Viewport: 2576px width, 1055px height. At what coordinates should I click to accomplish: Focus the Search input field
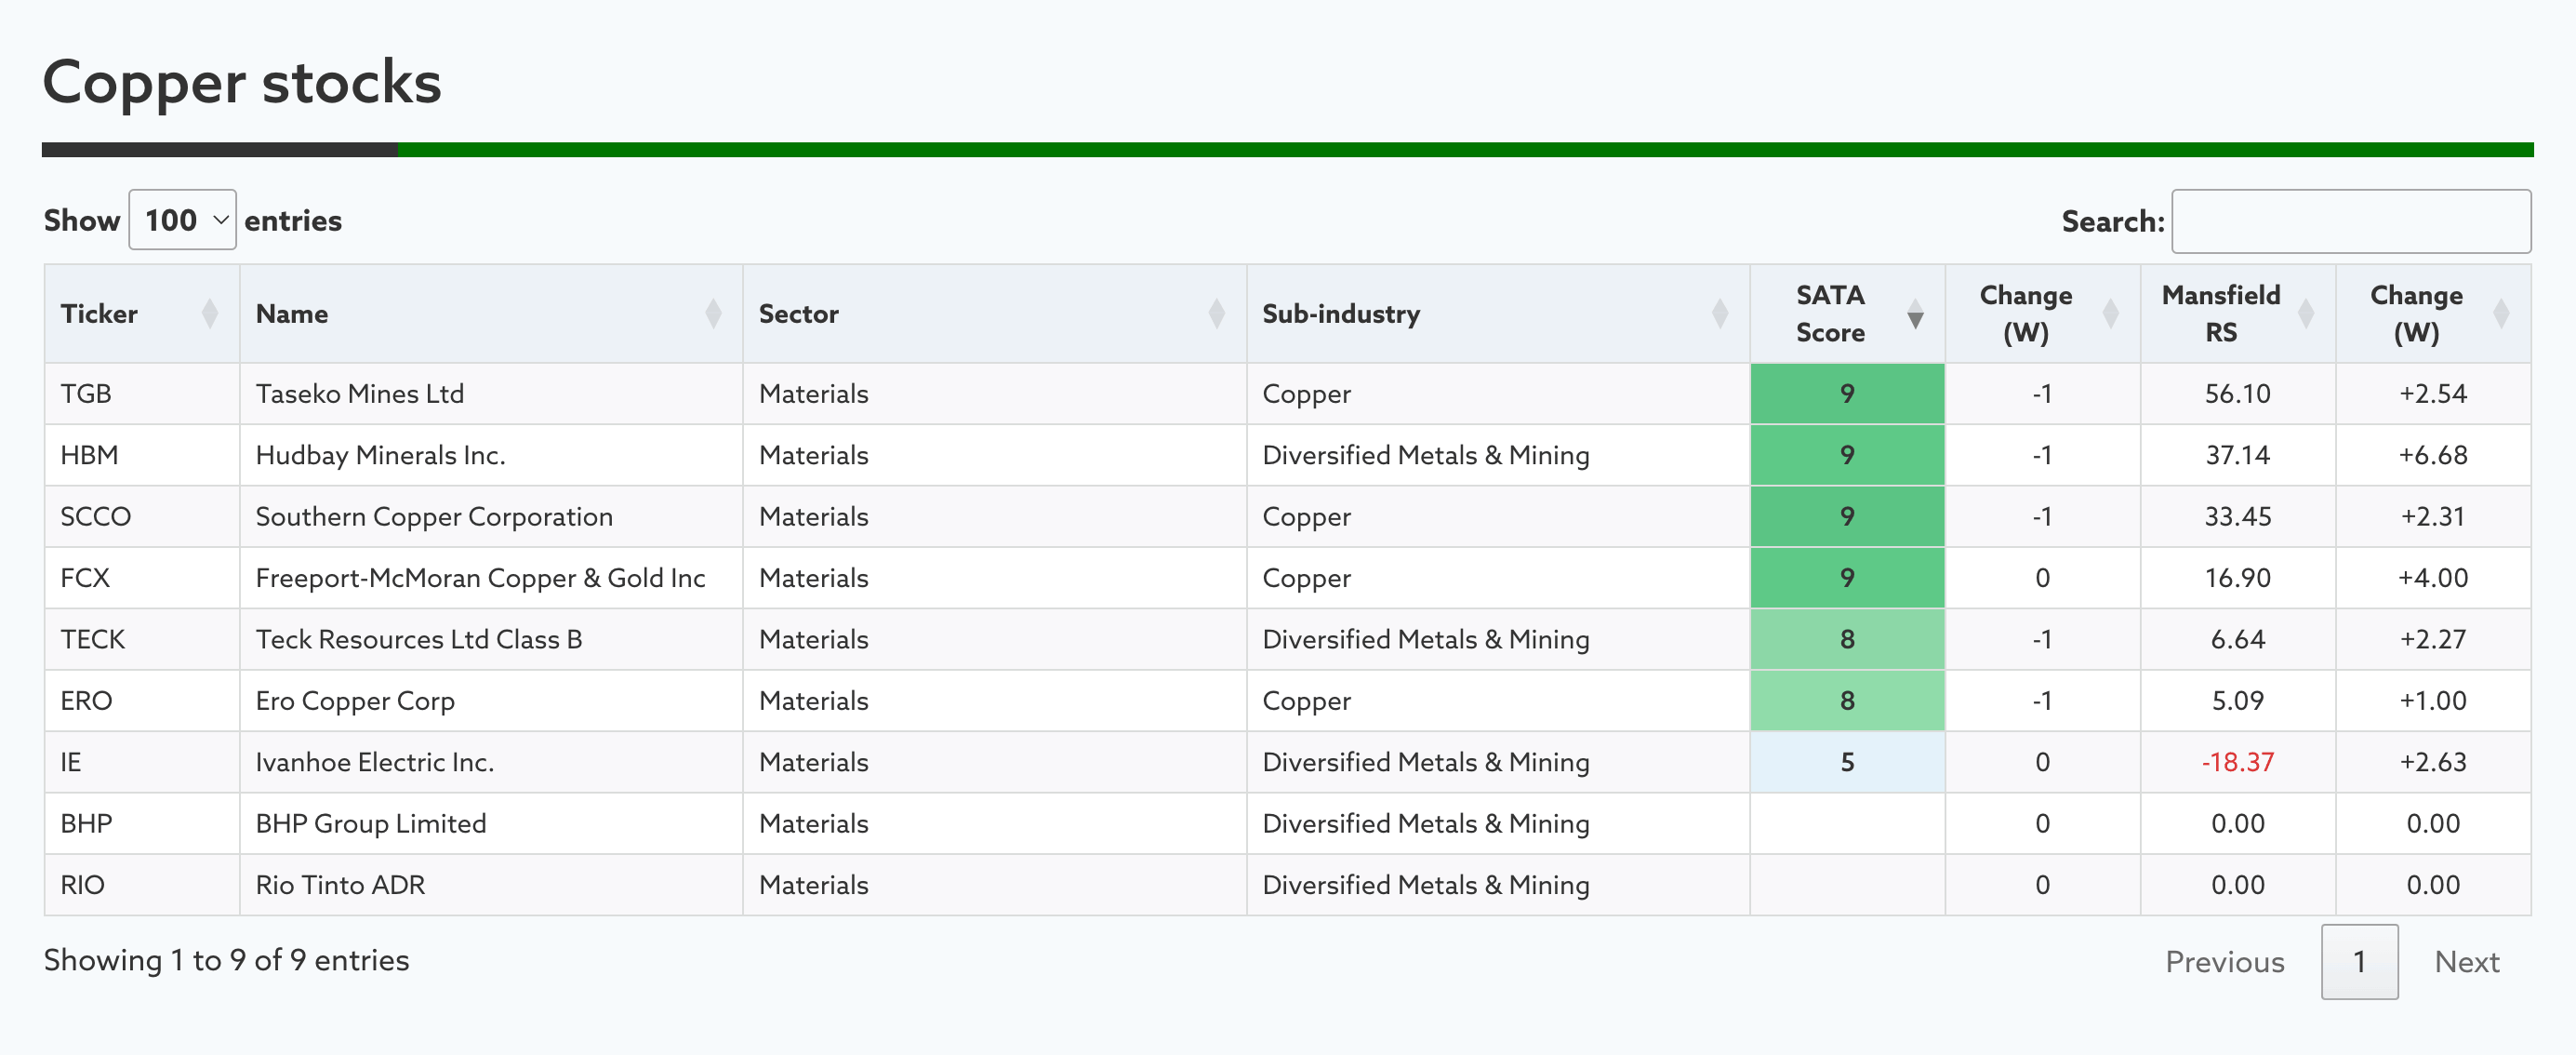2351,221
